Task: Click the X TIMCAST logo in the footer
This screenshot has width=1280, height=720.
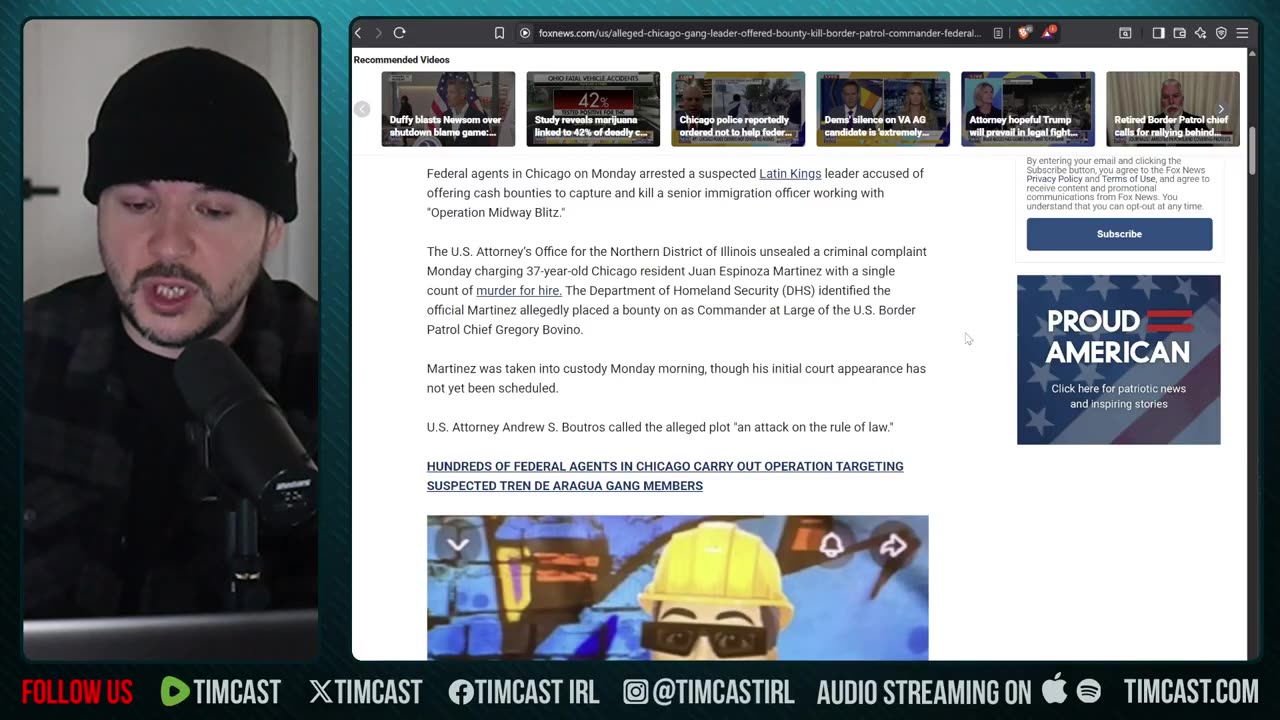Action: (x=365, y=692)
